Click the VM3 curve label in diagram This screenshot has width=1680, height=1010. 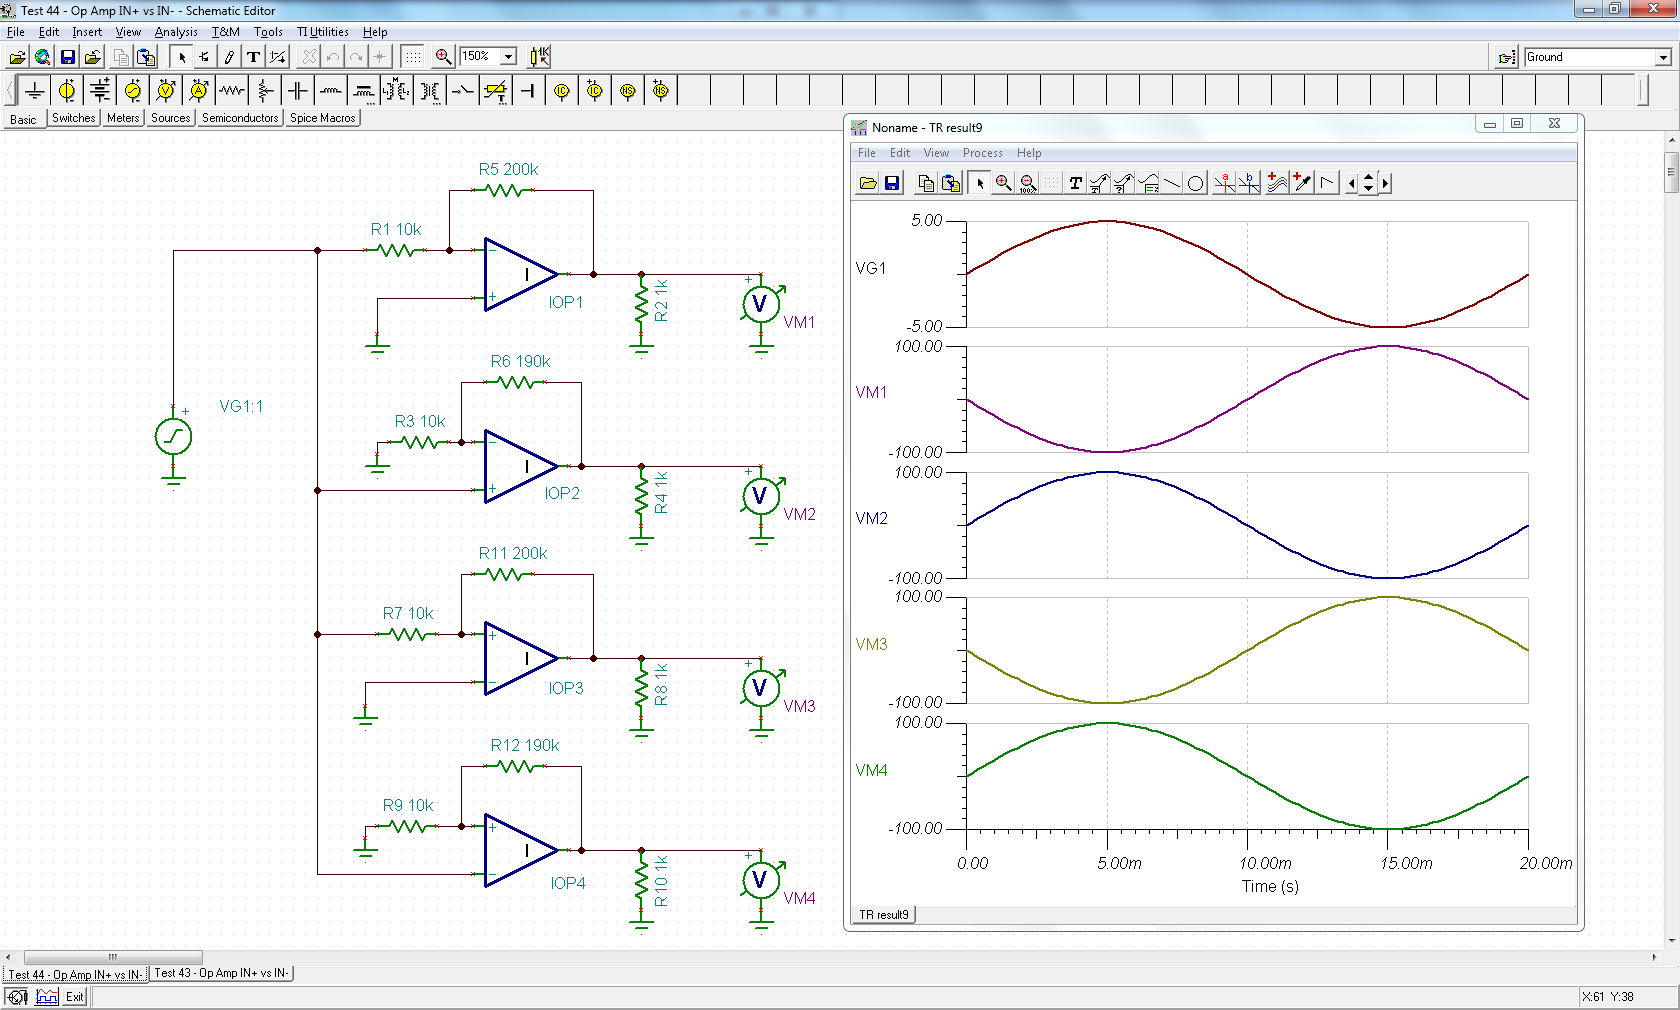pyautogui.click(x=871, y=644)
